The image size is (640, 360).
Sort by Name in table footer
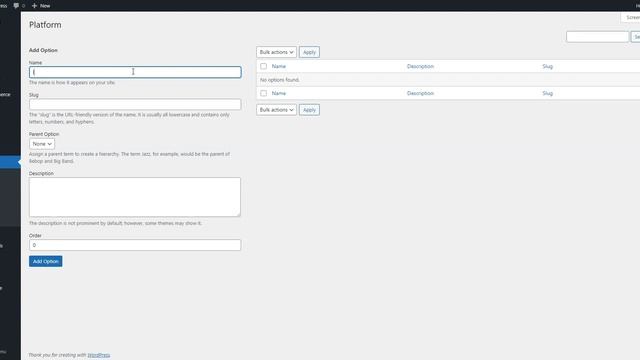click(279, 93)
